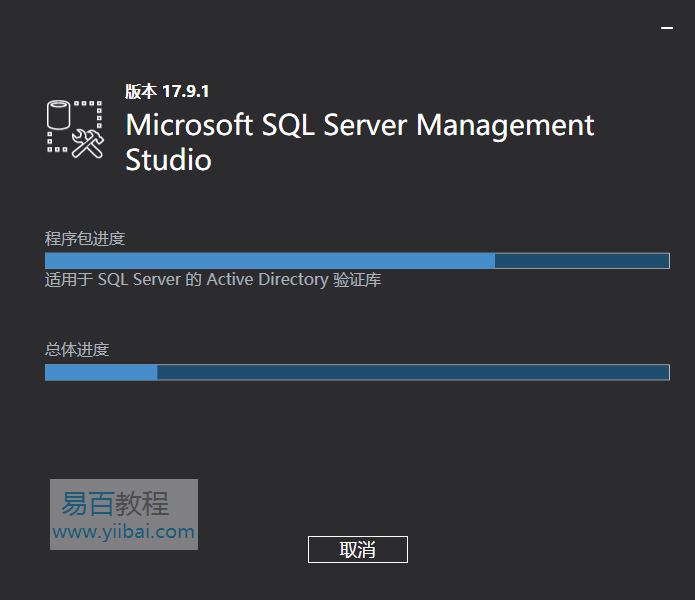Click the unfilled part of the package progress bar
The width and height of the screenshot is (695, 600).
(582, 261)
